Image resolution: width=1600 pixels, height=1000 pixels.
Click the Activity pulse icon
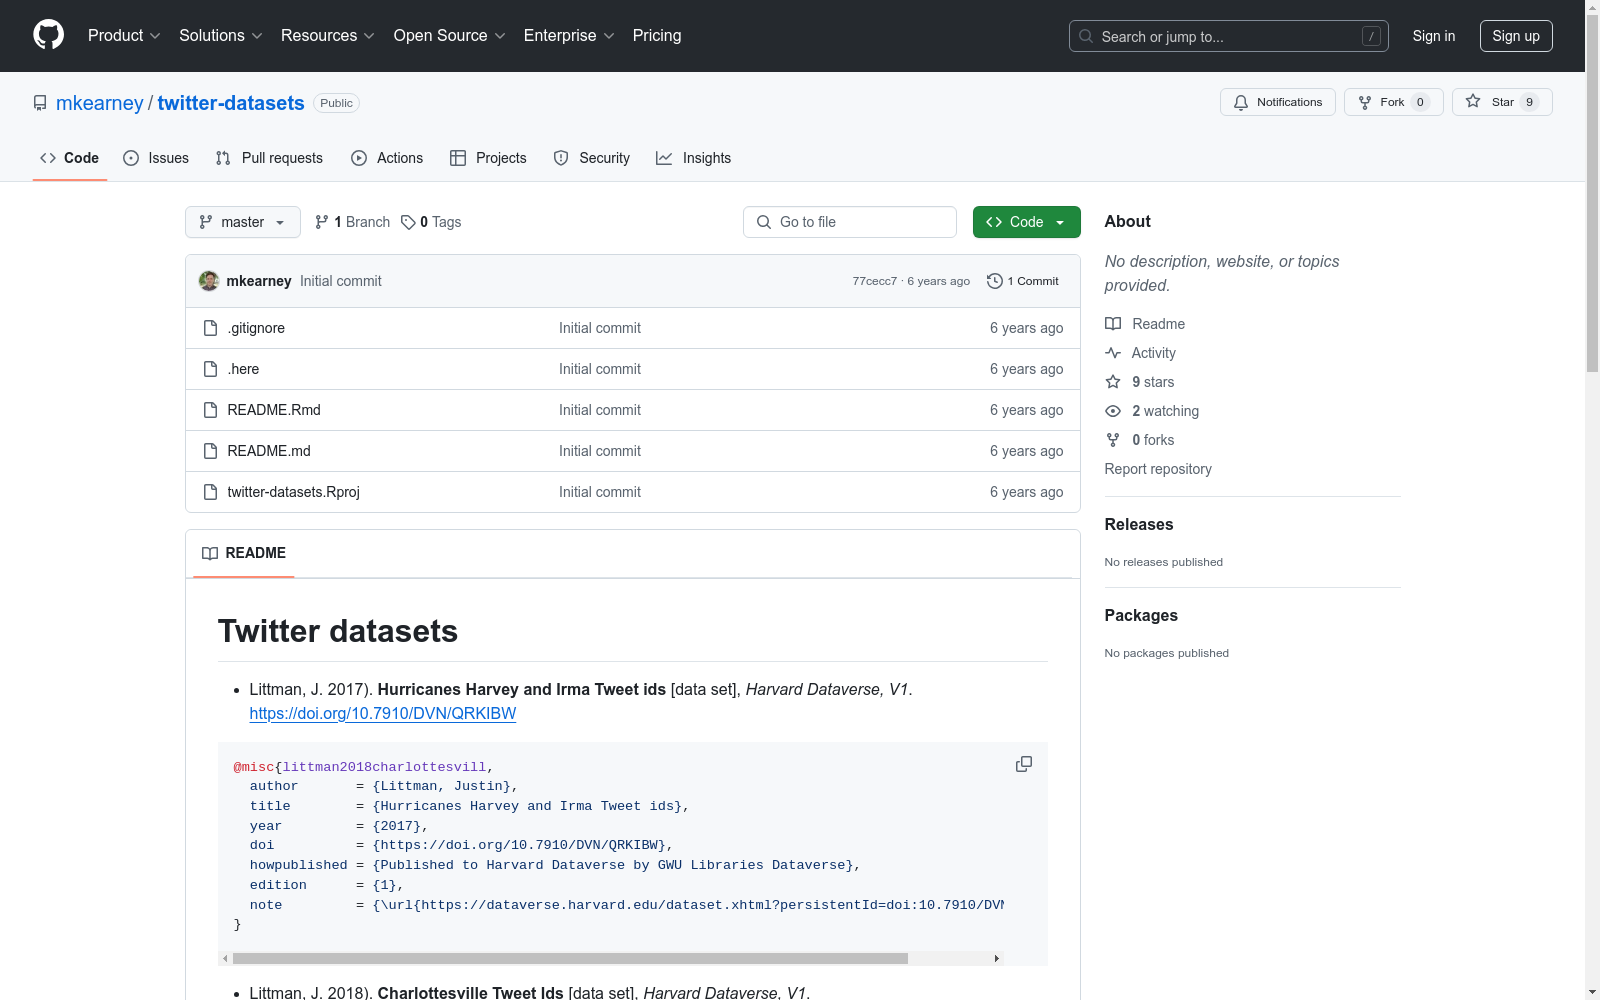pos(1113,353)
